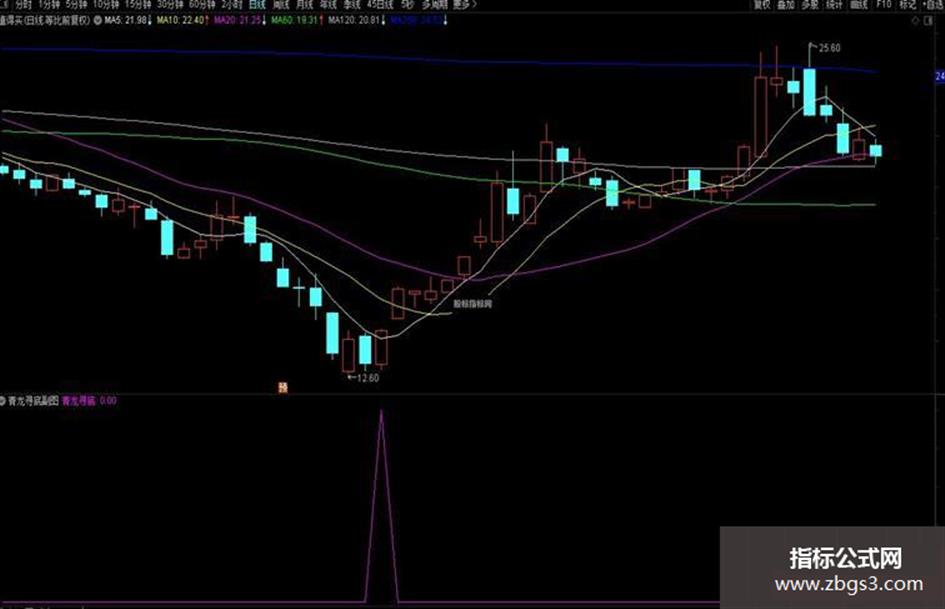Select the 月线 monthly period tab
945x609 pixels.
304,4
